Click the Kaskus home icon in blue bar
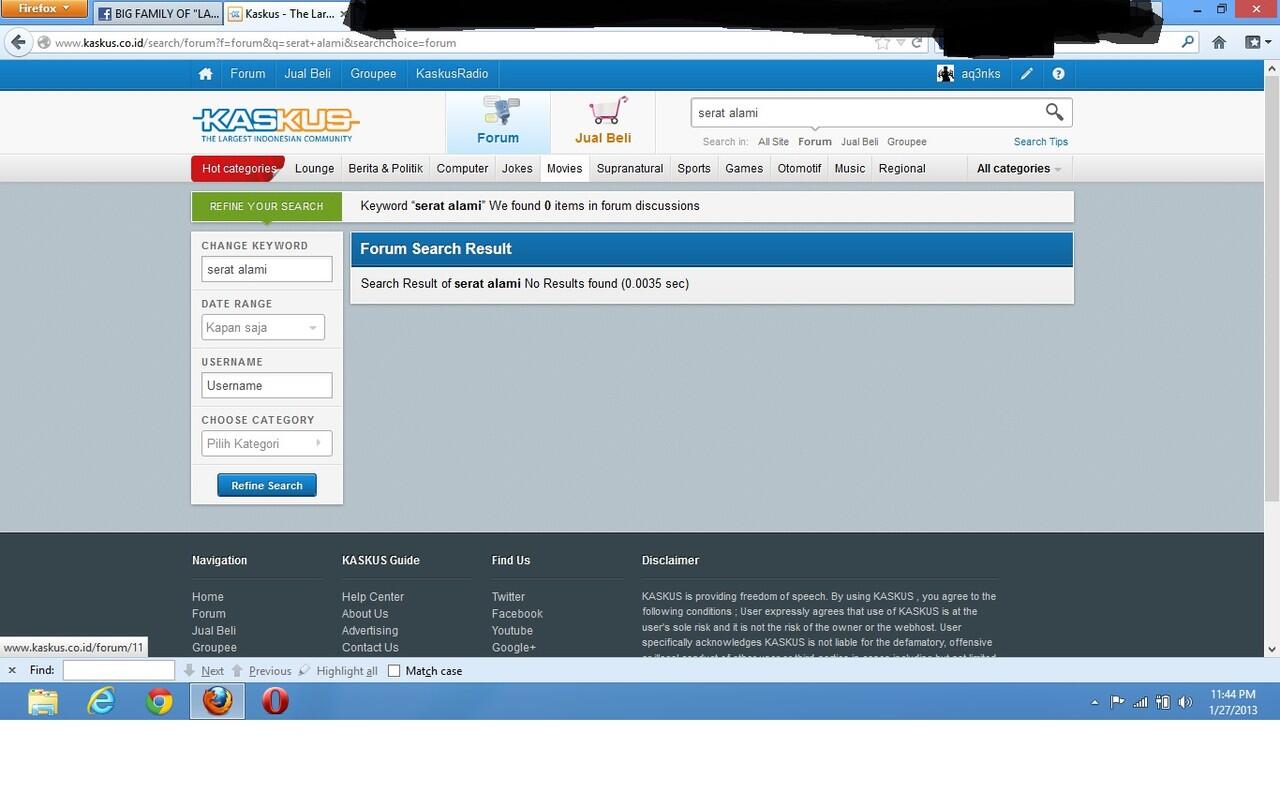This screenshot has height=808, width=1280. pyautogui.click(x=205, y=74)
